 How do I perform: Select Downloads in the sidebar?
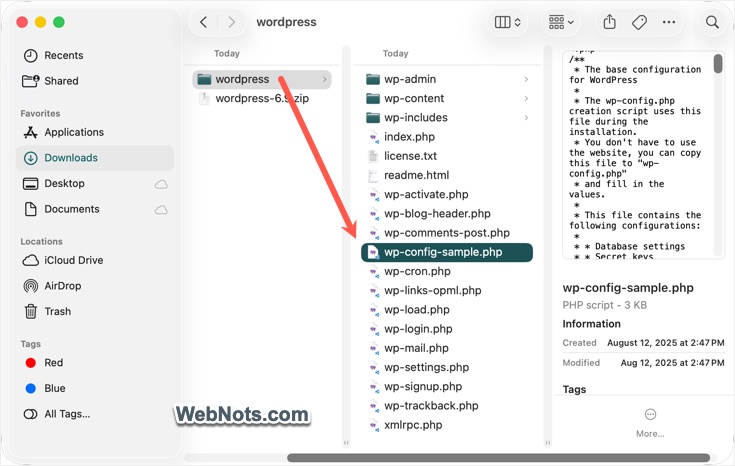(96, 158)
